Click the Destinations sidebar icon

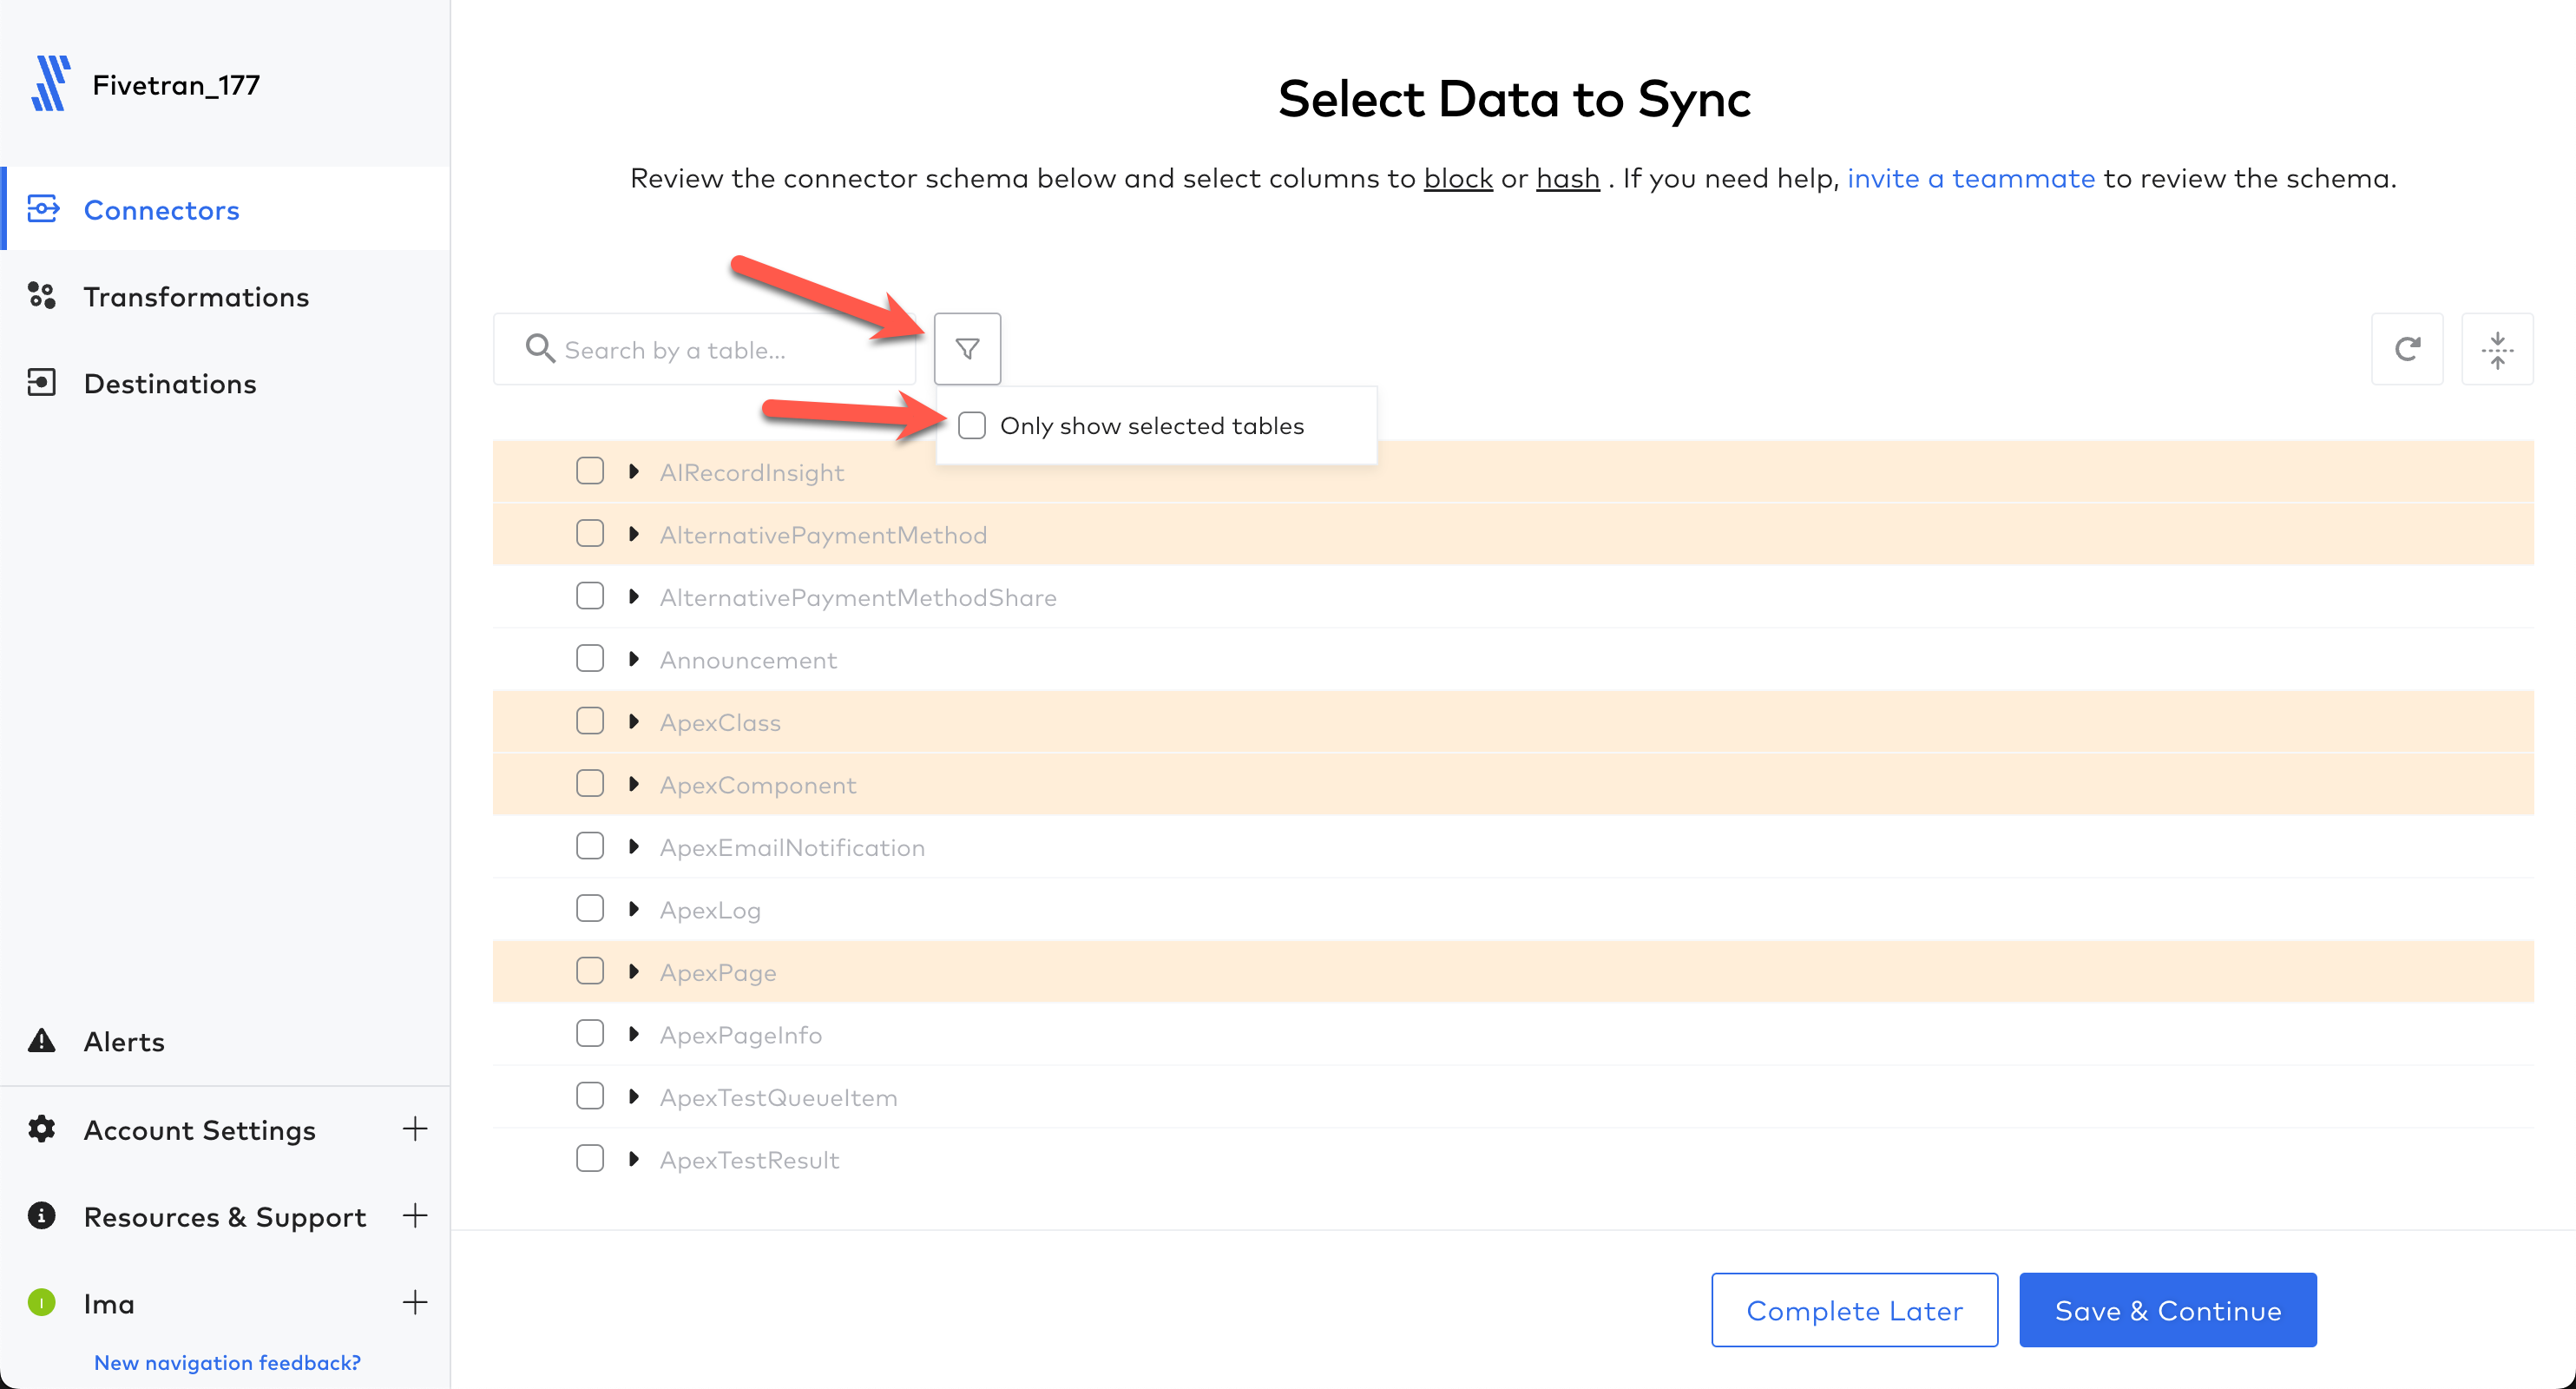pyautogui.click(x=44, y=383)
